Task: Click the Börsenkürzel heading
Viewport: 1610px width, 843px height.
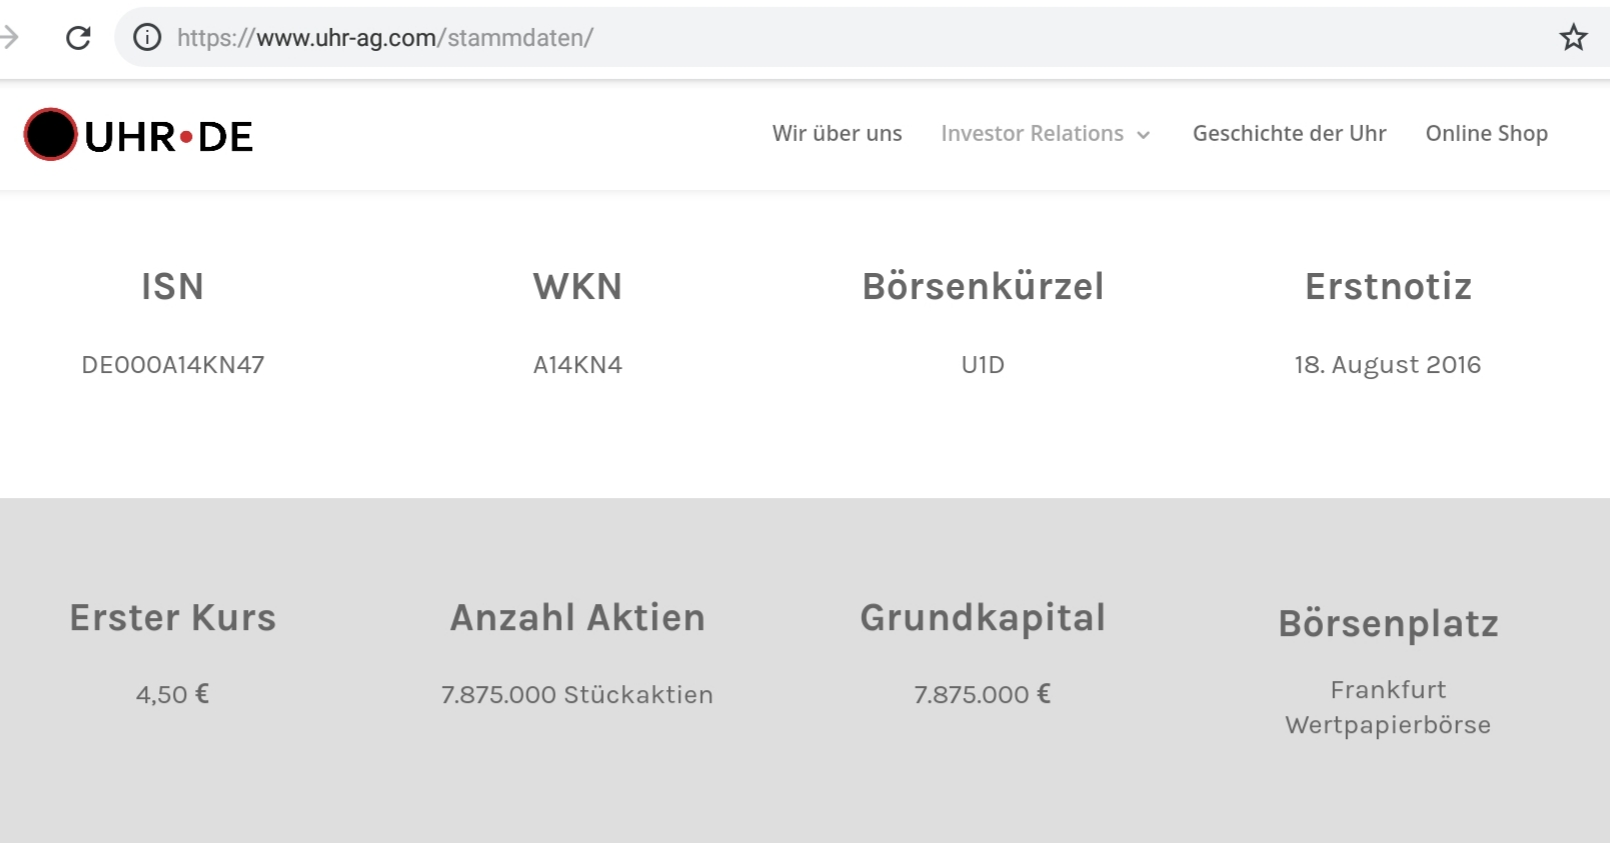Action: pyautogui.click(x=983, y=287)
